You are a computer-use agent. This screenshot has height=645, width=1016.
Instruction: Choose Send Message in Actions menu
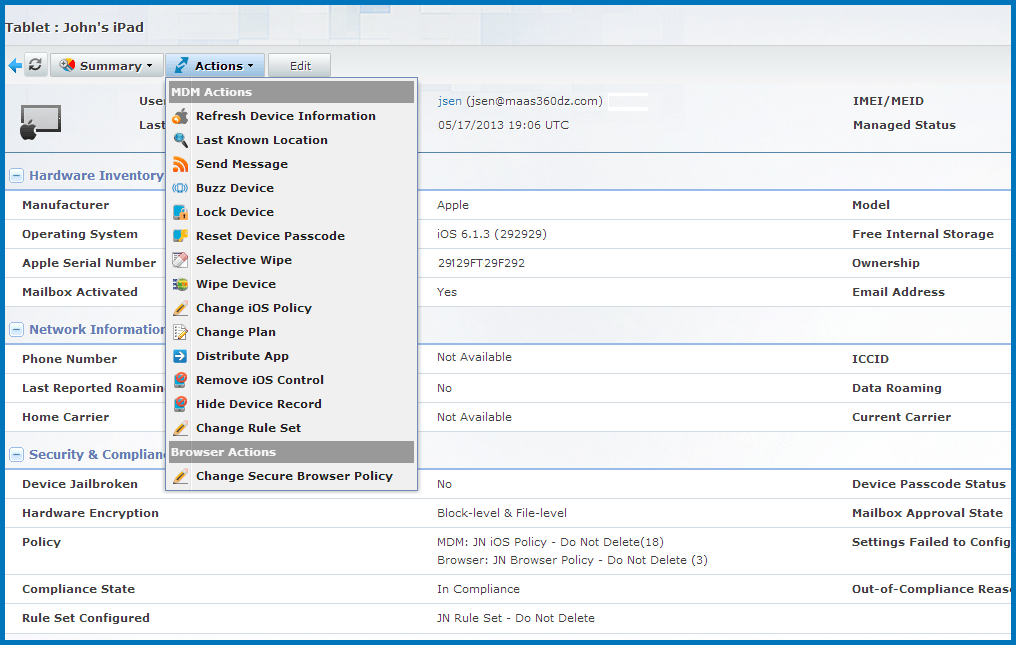(x=292, y=164)
